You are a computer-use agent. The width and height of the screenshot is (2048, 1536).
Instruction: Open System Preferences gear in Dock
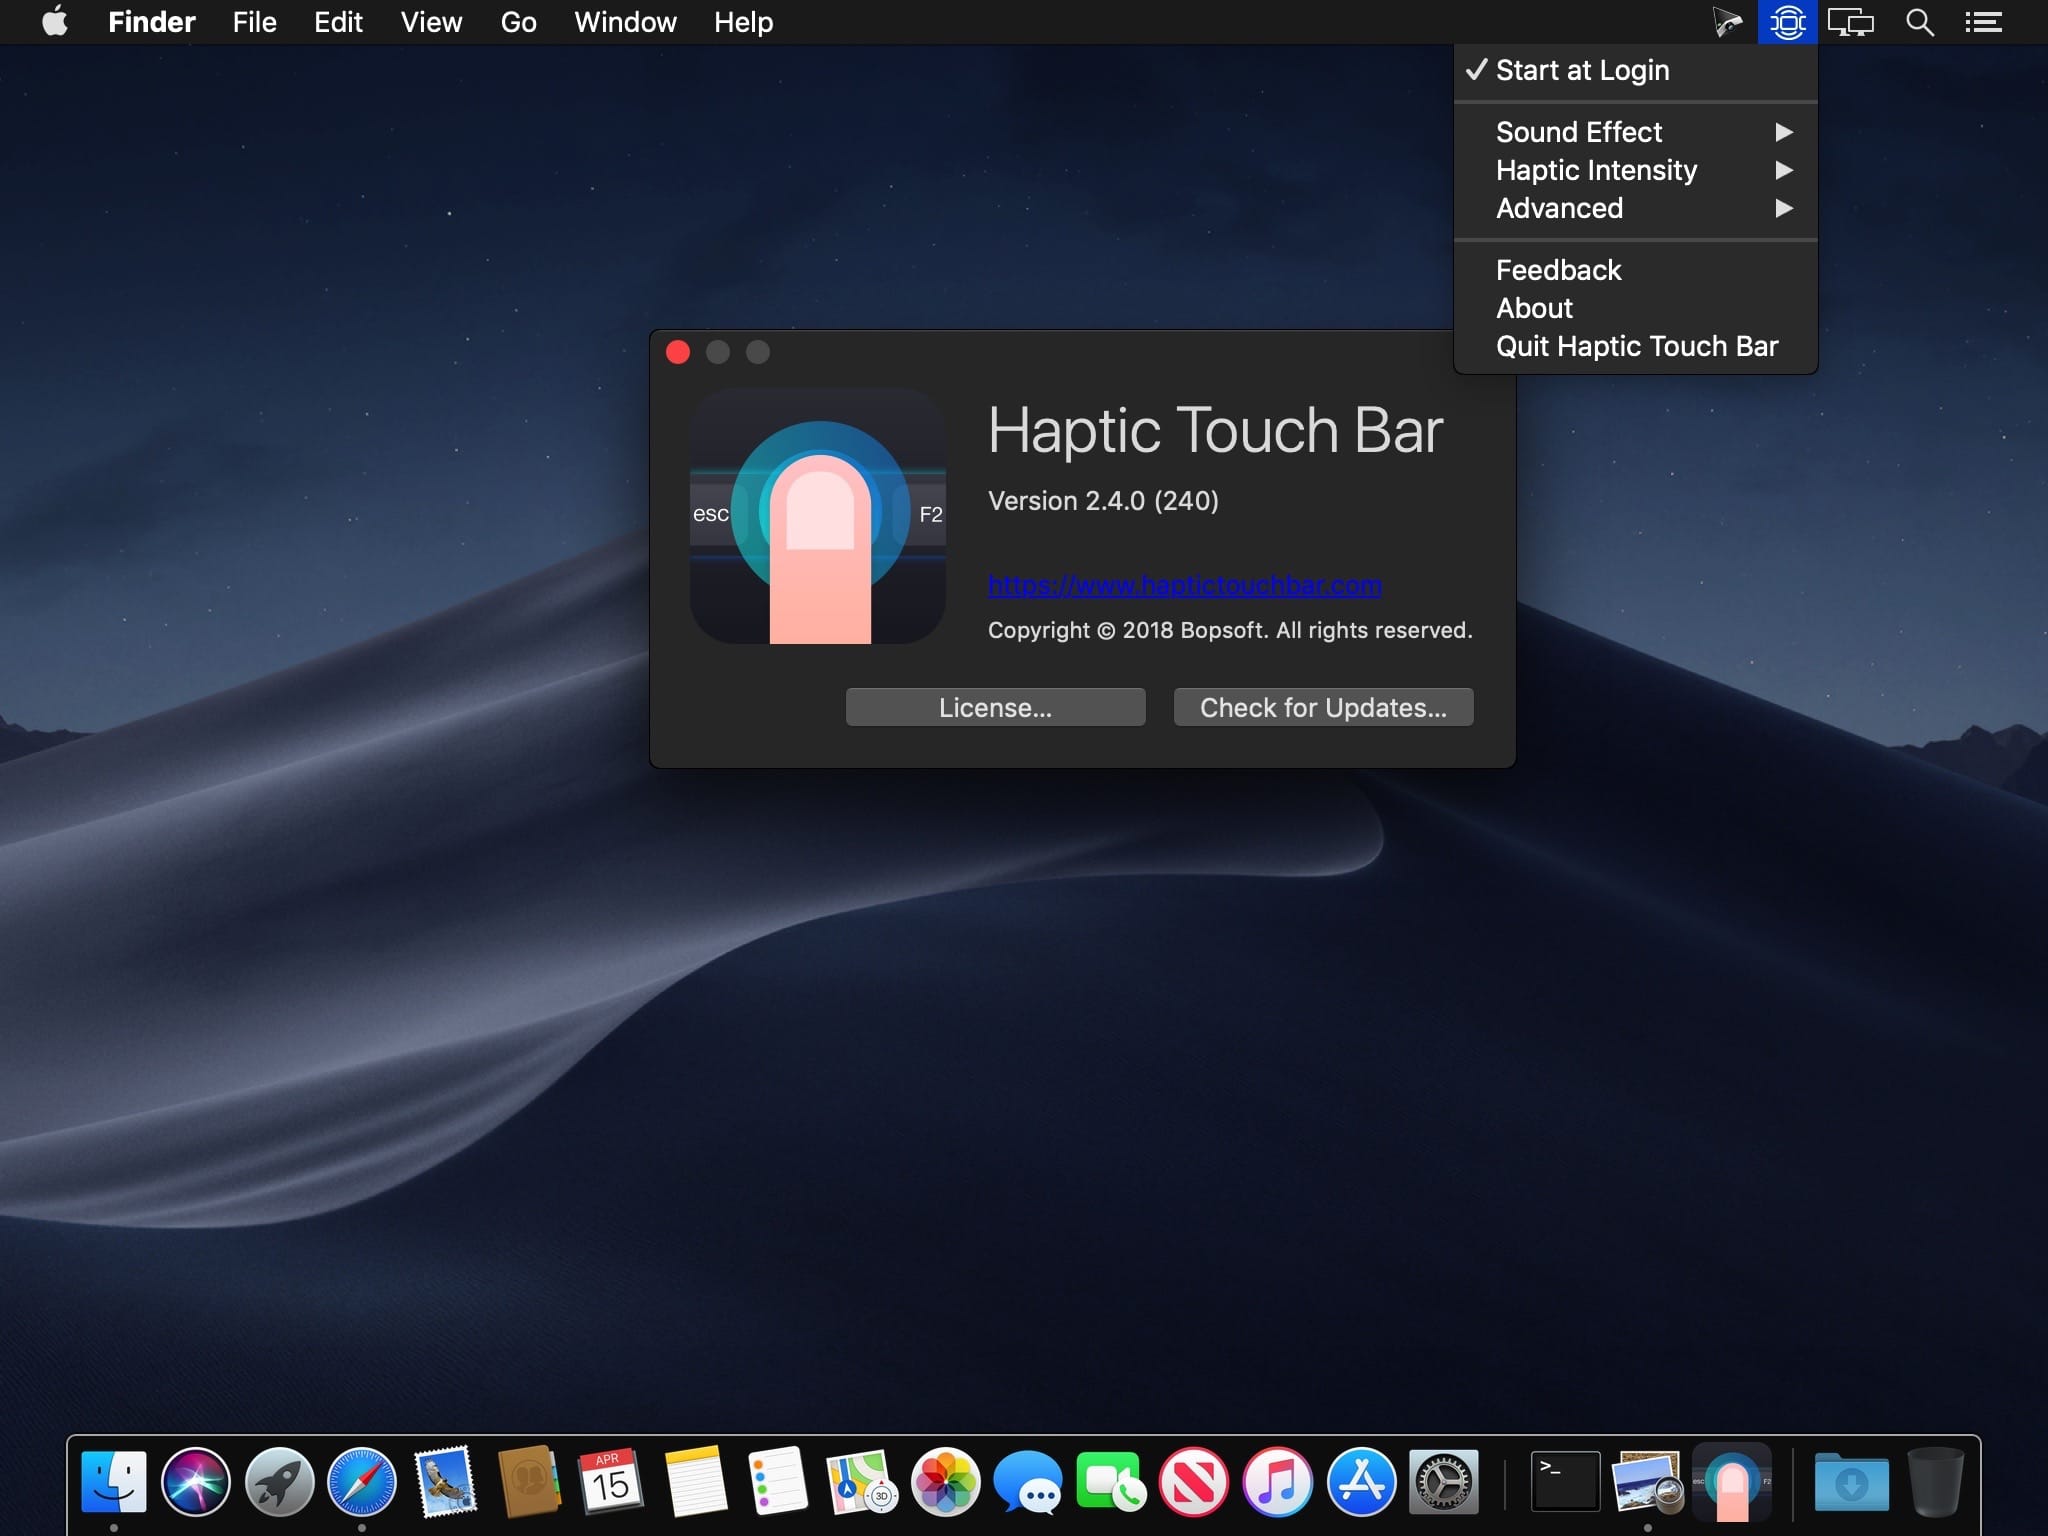1443,1481
